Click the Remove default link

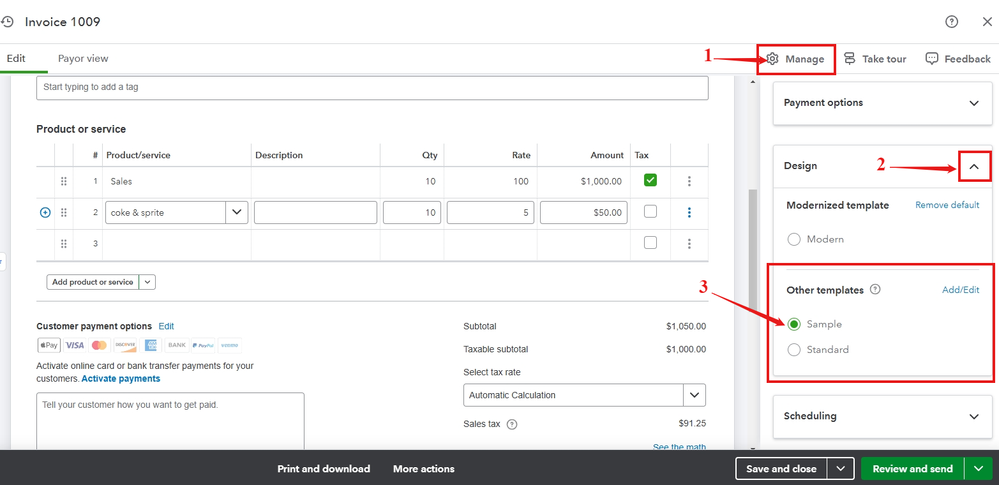click(x=947, y=205)
